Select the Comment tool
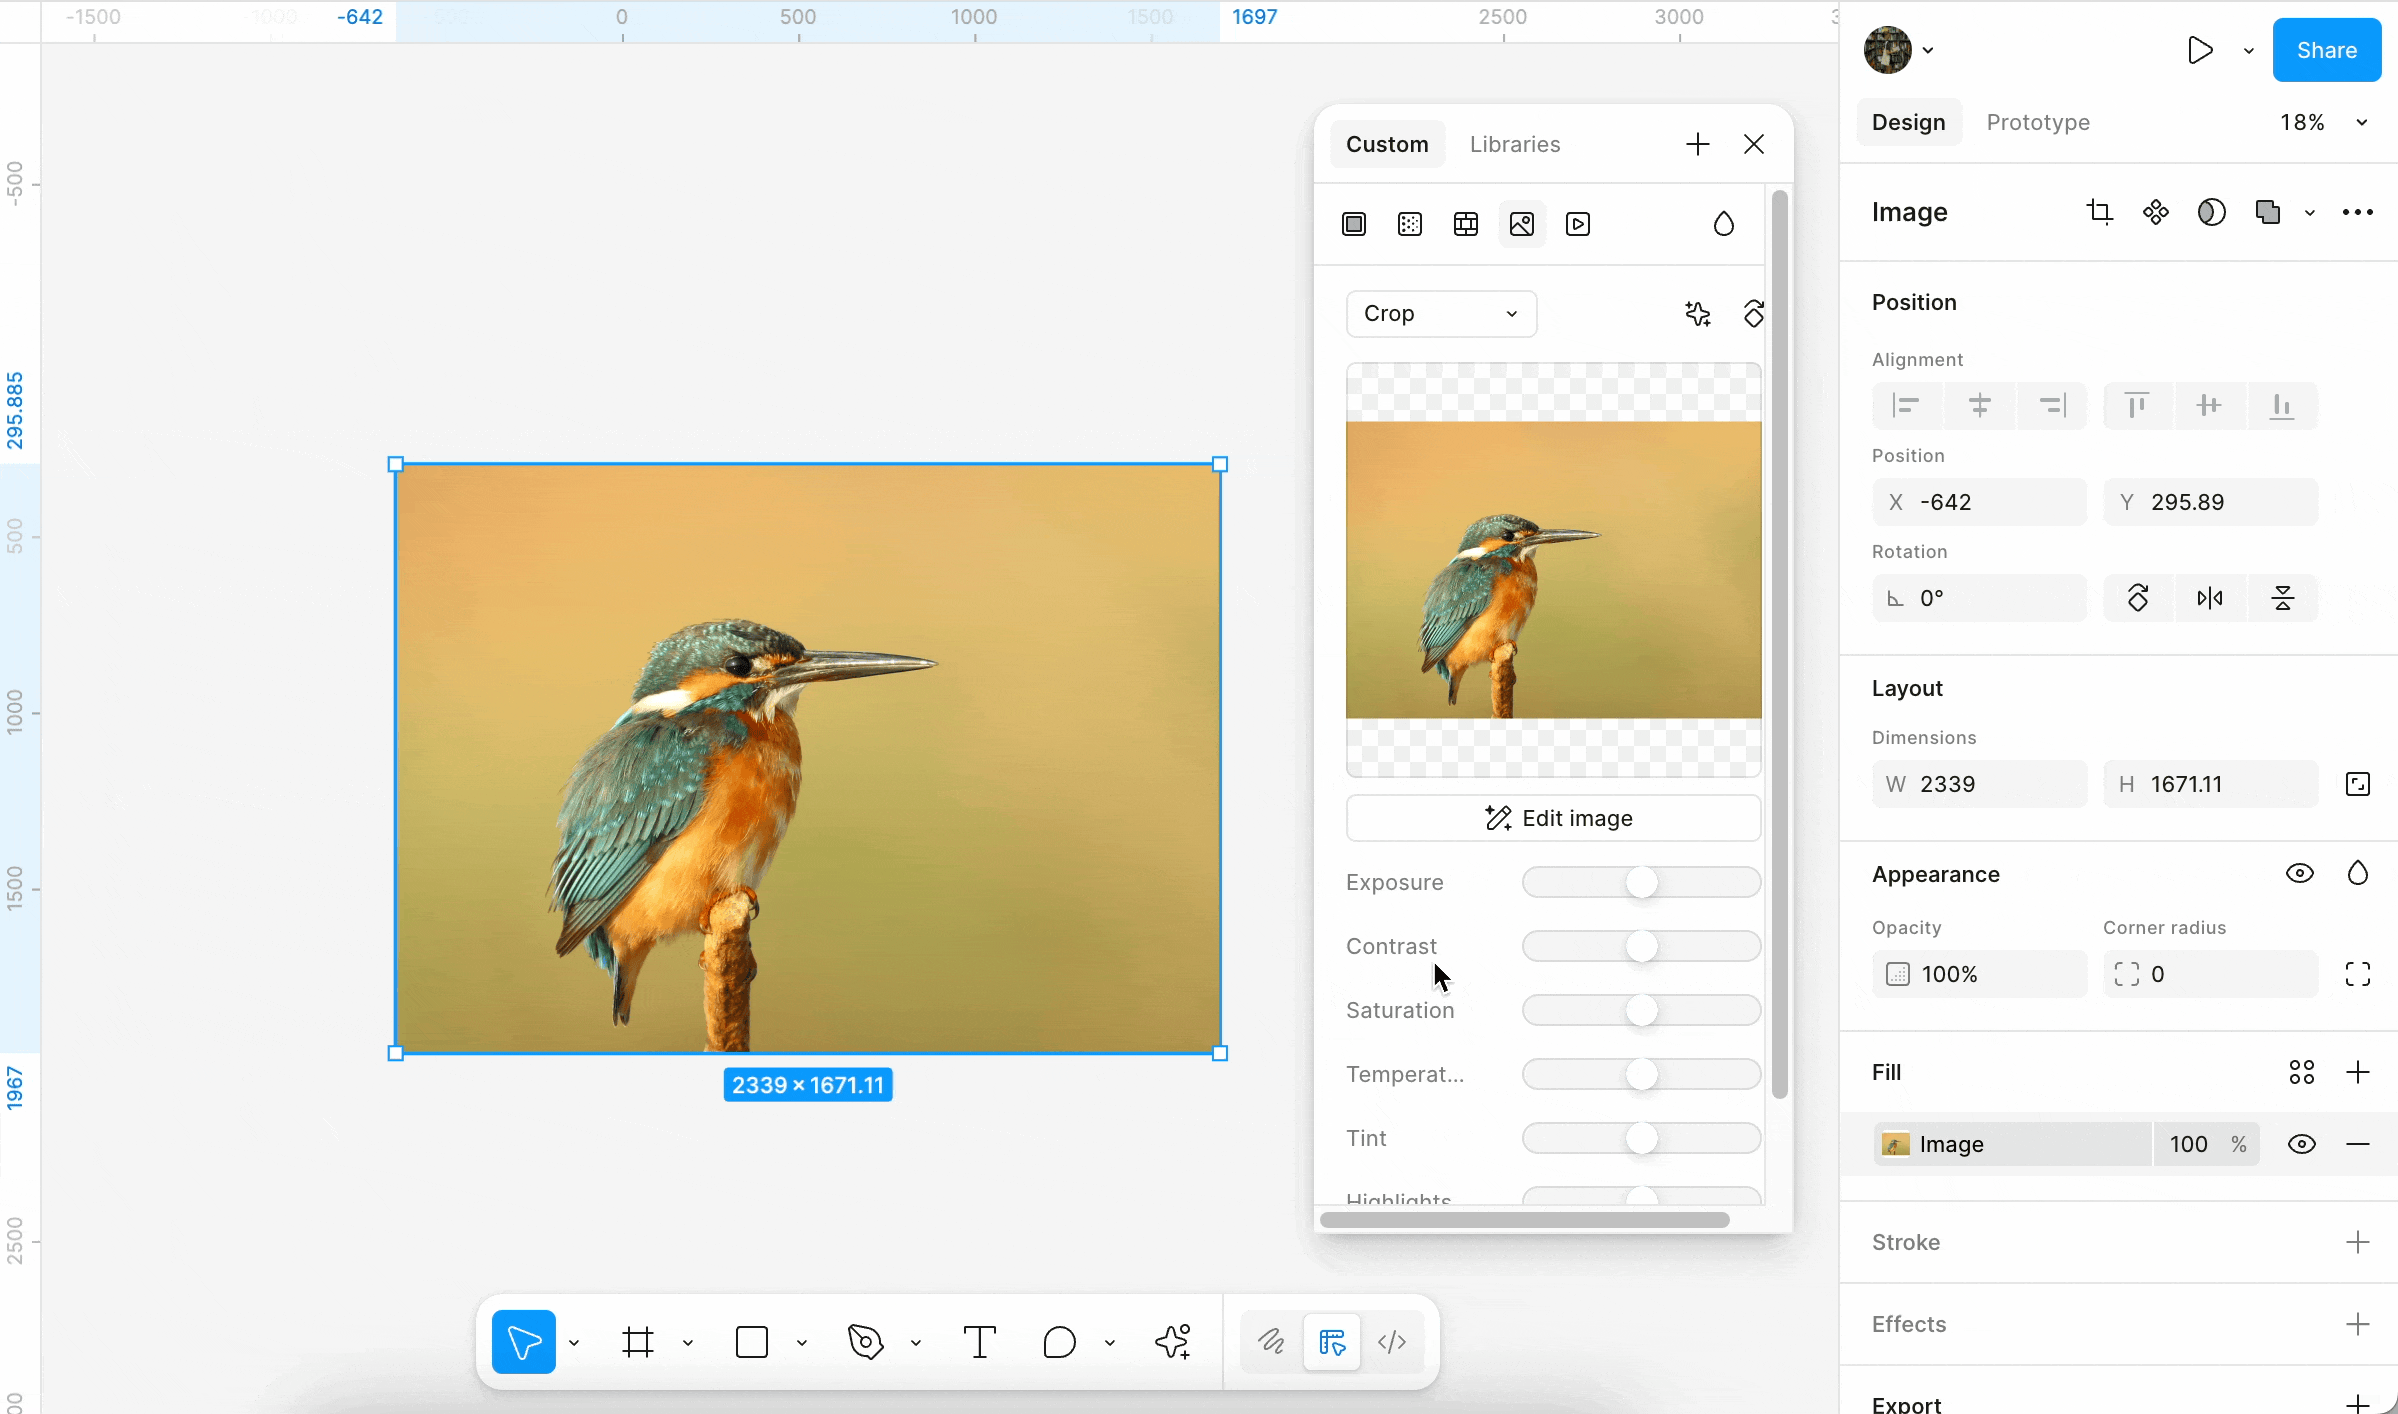Screen dimensions: 2398x1414 pyautogui.click(x=1060, y=1342)
